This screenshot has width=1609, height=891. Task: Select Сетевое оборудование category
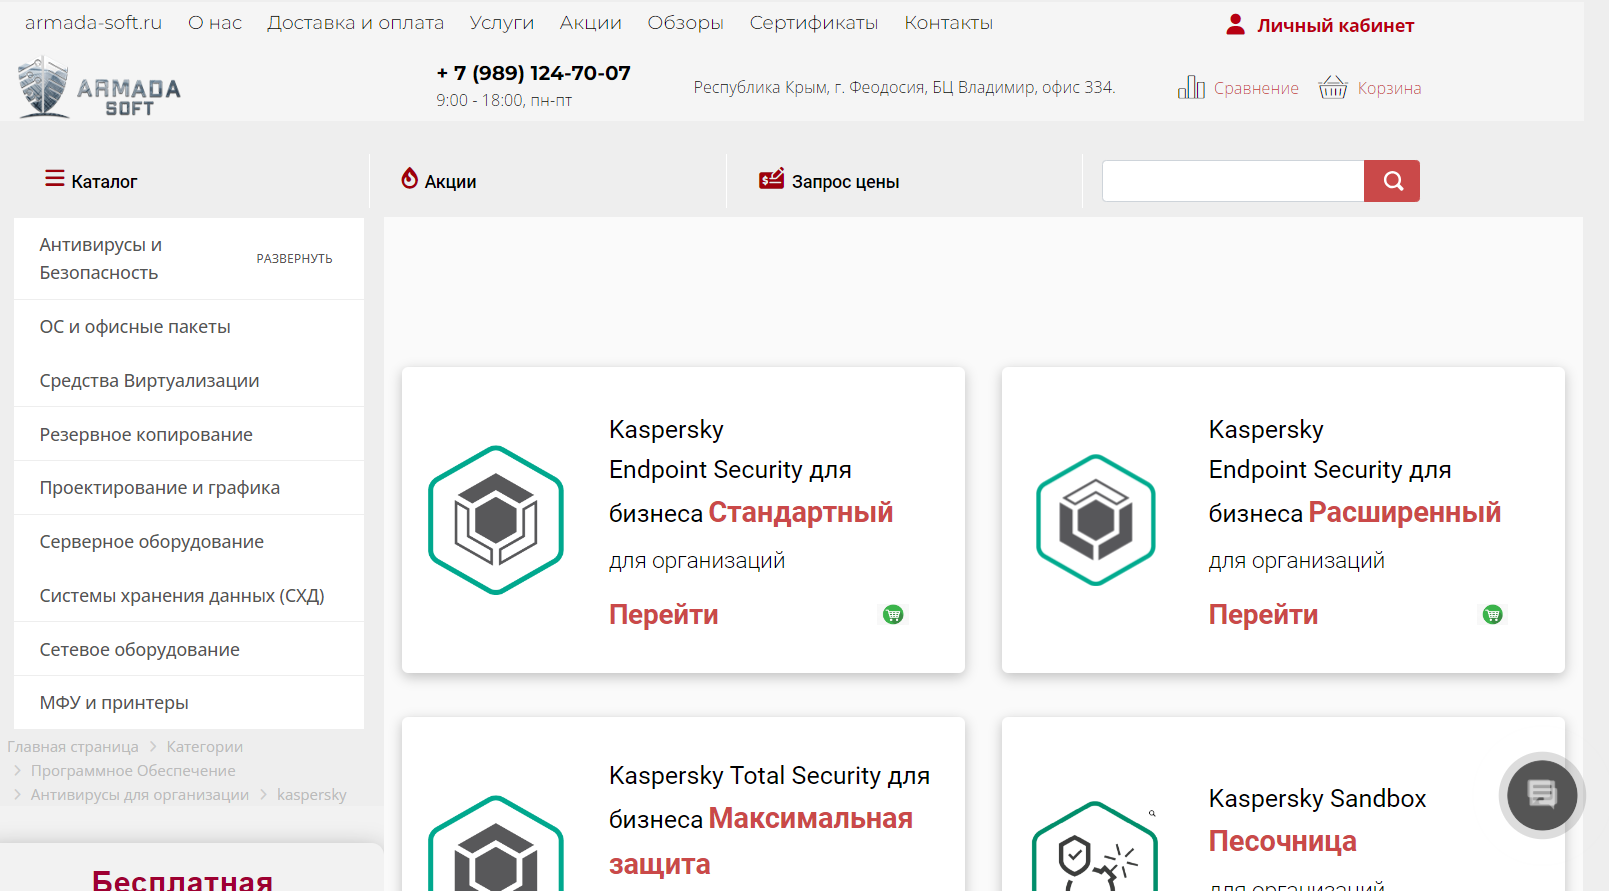139,650
